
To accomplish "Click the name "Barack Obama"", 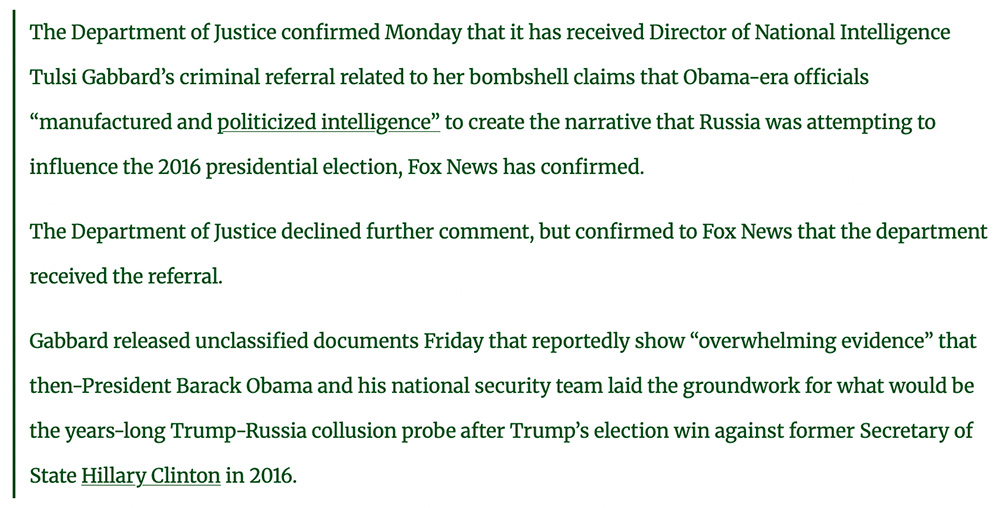I will [x=217, y=386].
